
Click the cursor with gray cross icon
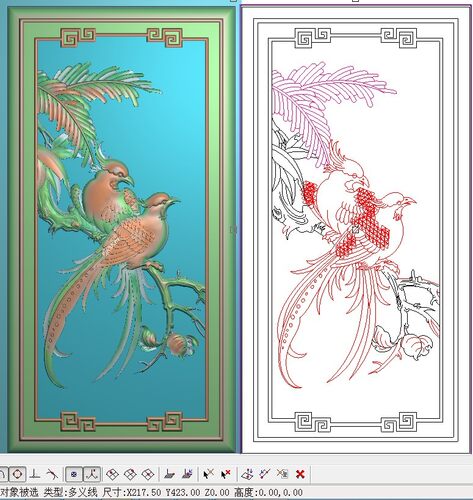pos(208,474)
